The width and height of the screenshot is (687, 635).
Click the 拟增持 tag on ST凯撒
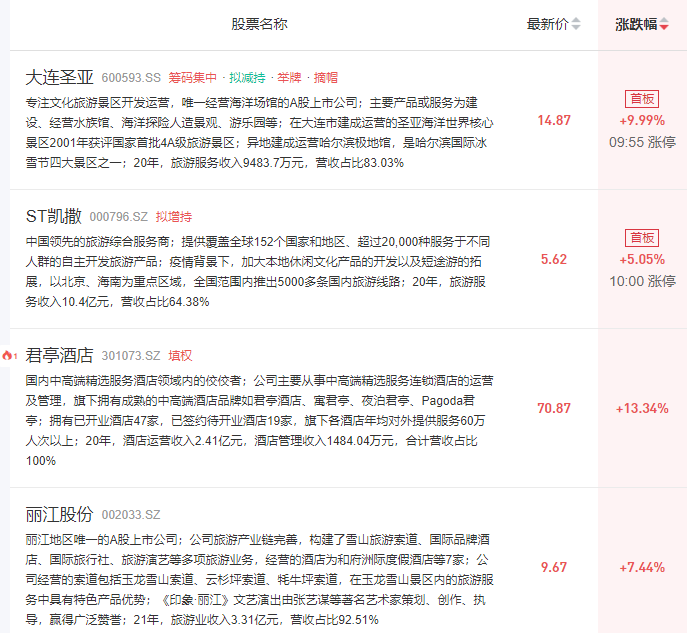[174, 217]
